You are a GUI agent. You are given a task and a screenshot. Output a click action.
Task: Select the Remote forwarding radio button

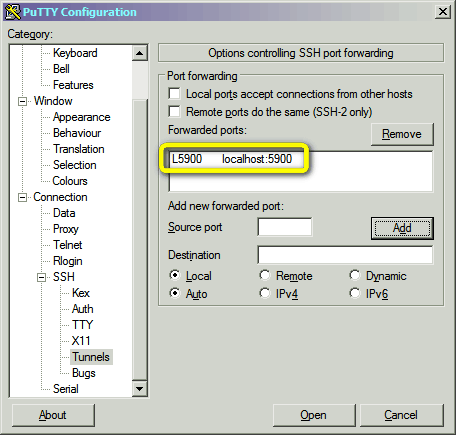click(x=265, y=275)
